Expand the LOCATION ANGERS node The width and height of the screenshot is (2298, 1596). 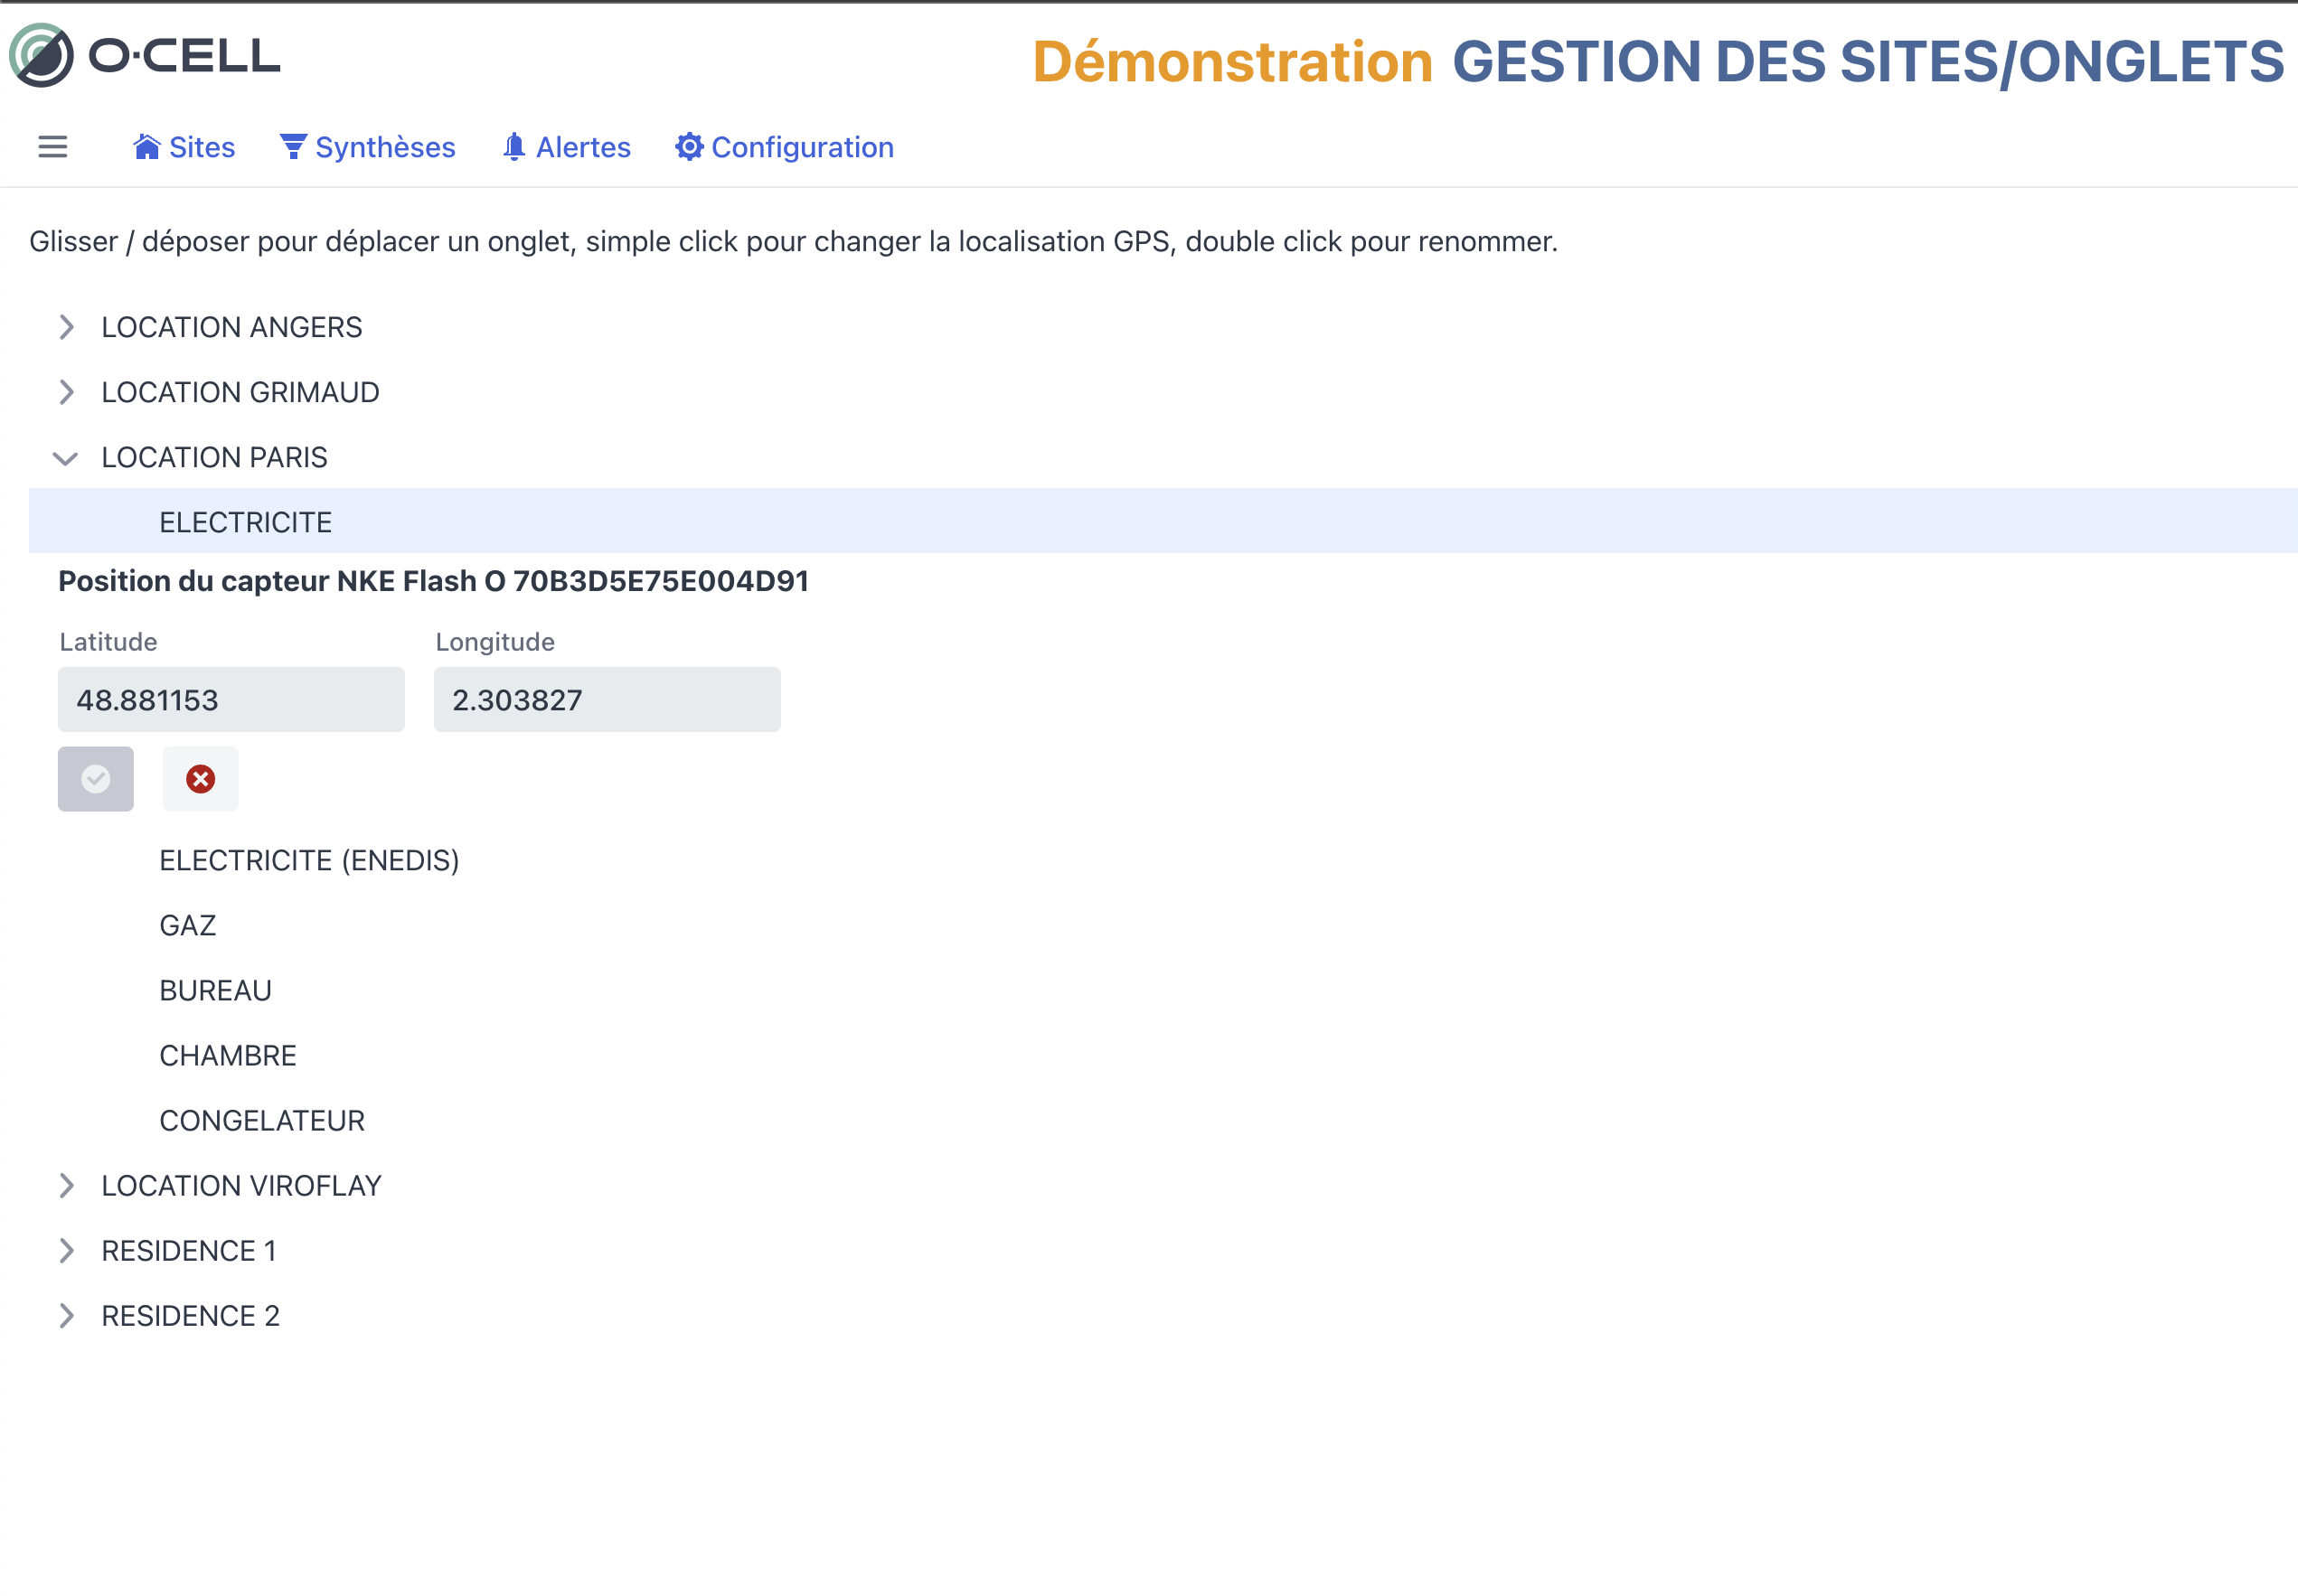tap(66, 327)
